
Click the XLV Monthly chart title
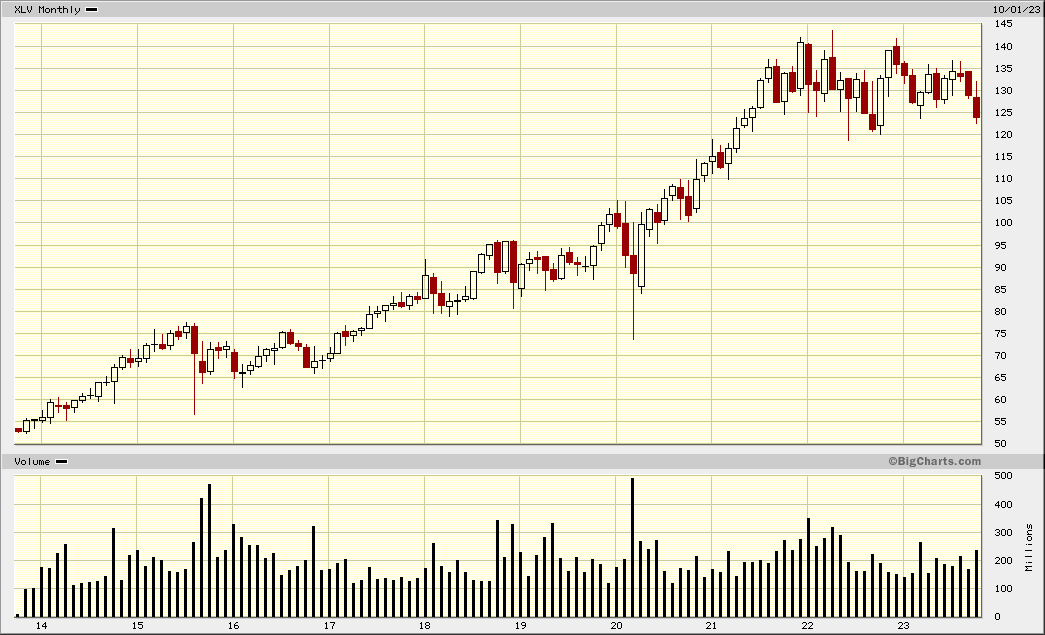click(47, 9)
